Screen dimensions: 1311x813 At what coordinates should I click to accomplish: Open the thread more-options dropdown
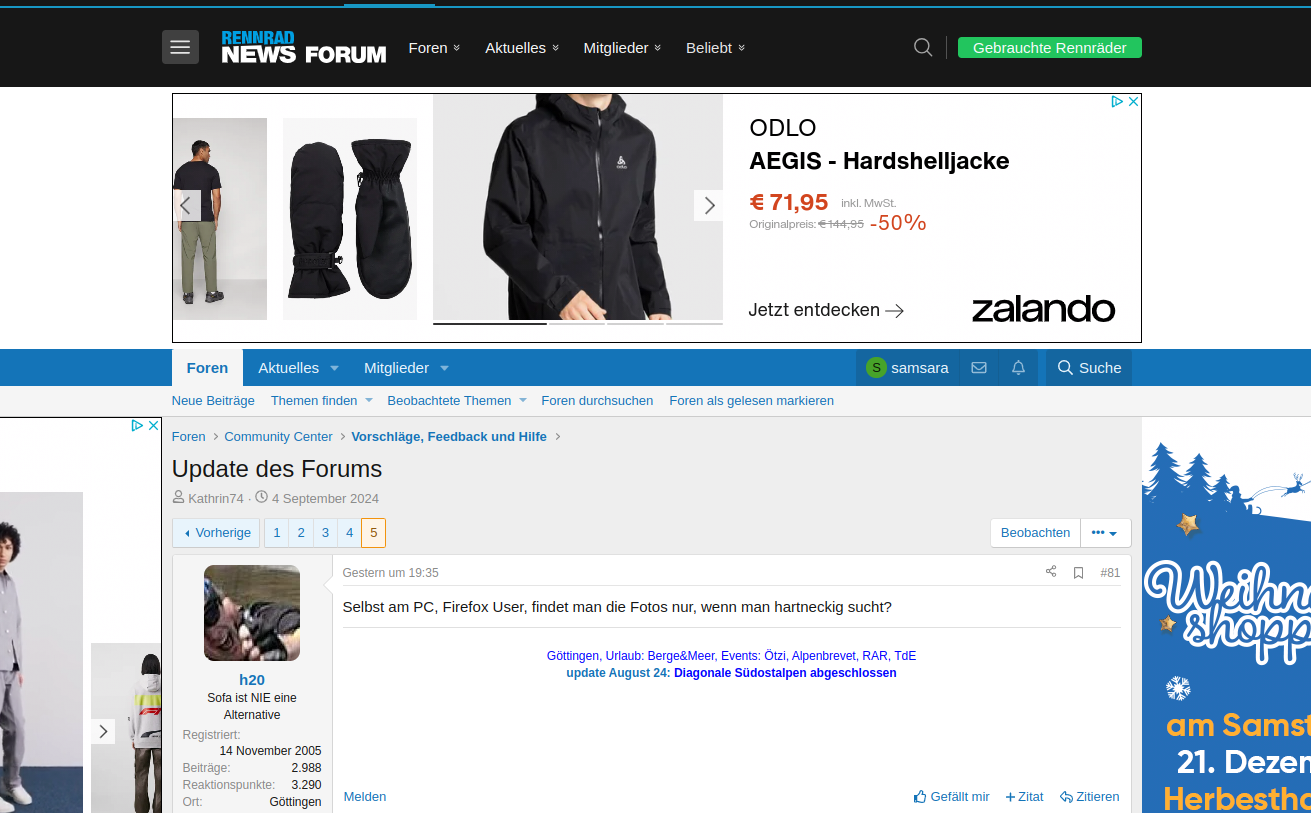[x=1105, y=533]
